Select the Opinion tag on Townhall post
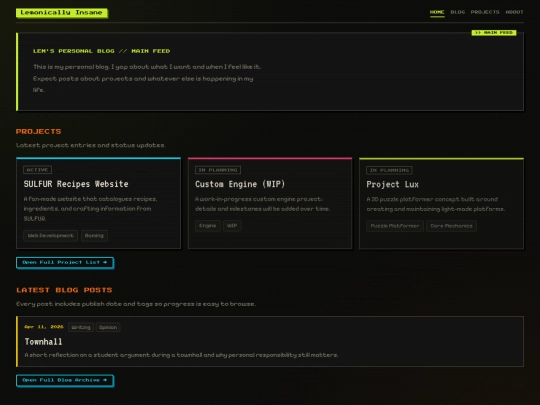Viewport: 540px width, 405px height. [x=108, y=327]
